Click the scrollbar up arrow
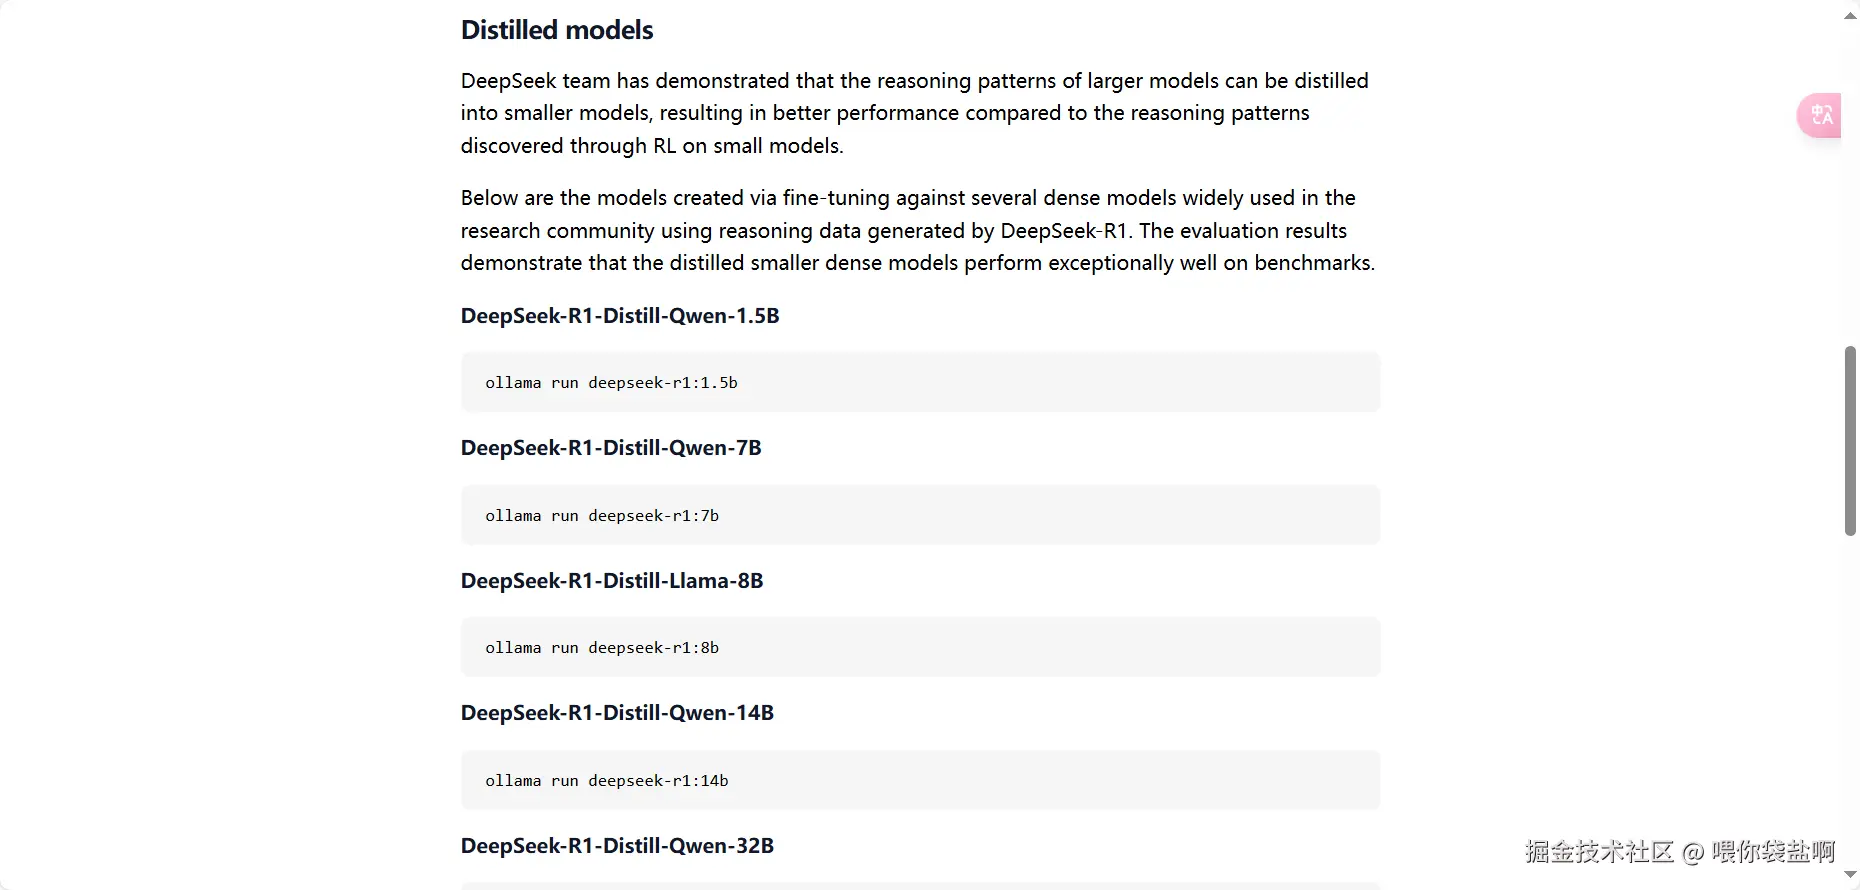The width and height of the screenshot is (1860, 890). click(1850, 15)
